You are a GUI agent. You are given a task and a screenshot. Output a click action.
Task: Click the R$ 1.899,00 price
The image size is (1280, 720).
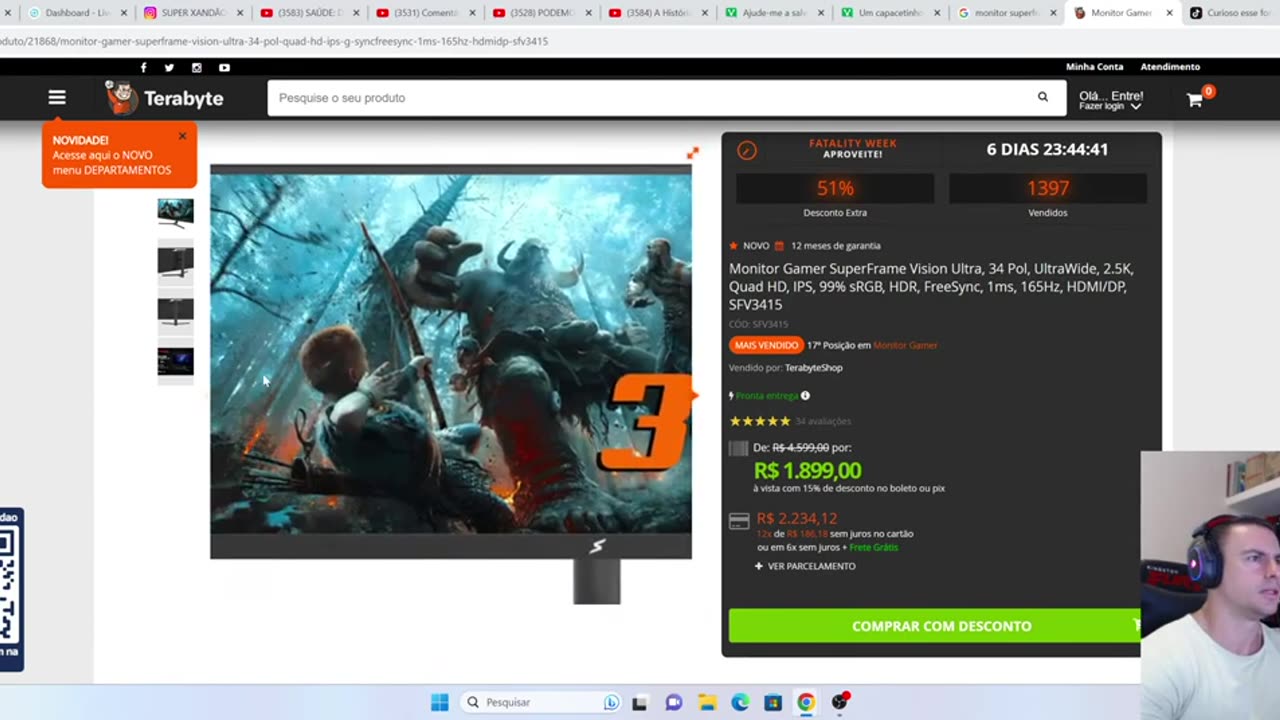[807, 470]
